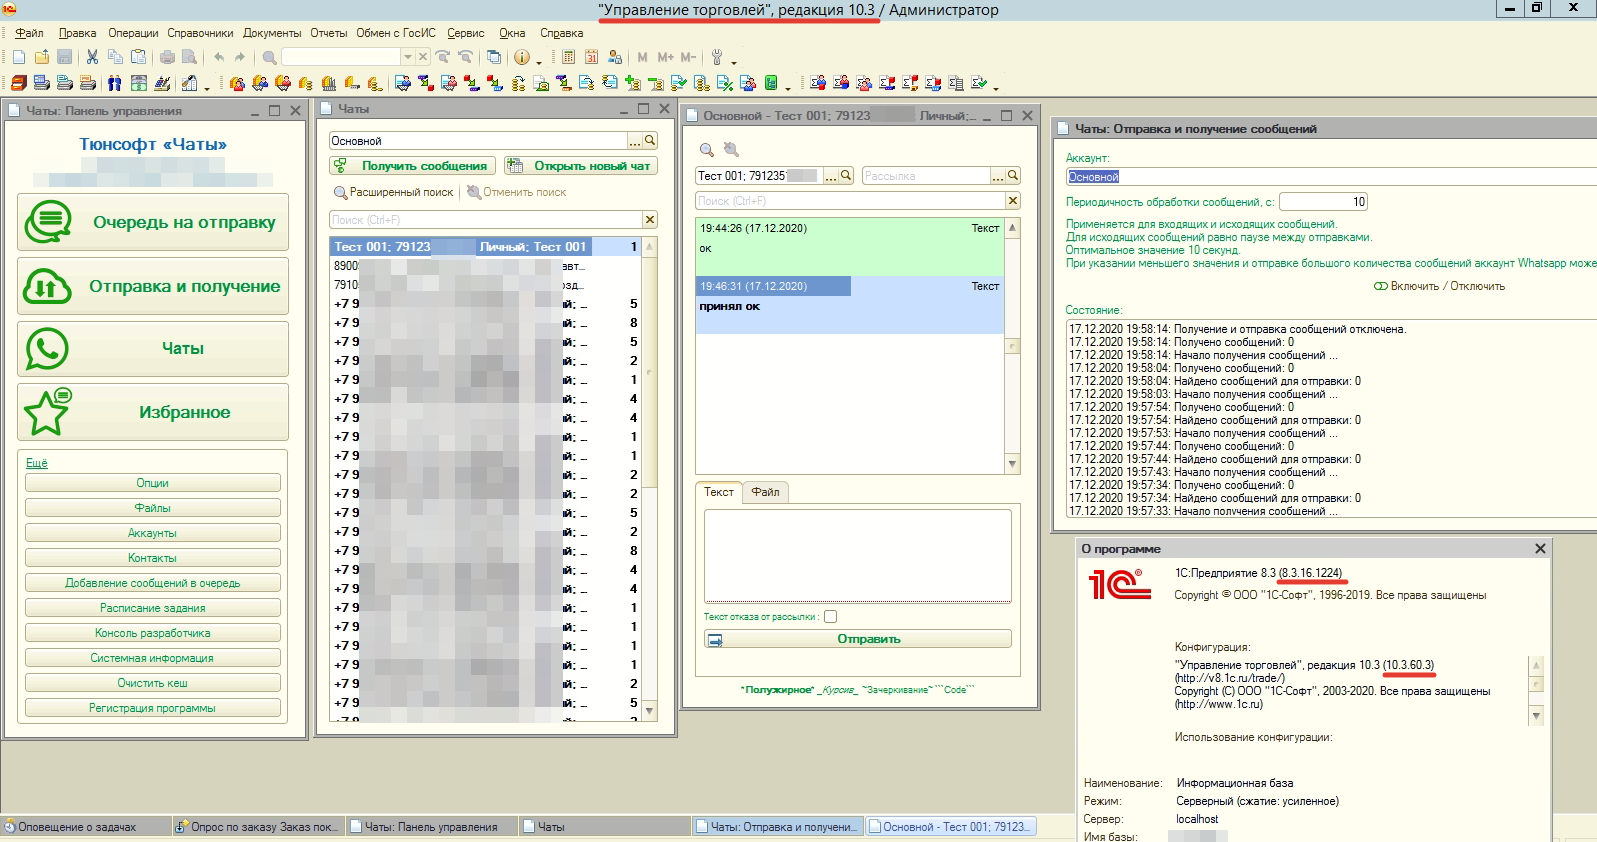Expand overflow arrow after info toolbar icon
The width and height of the screenshot is (1597, 842).
click(x=539, y=62)
